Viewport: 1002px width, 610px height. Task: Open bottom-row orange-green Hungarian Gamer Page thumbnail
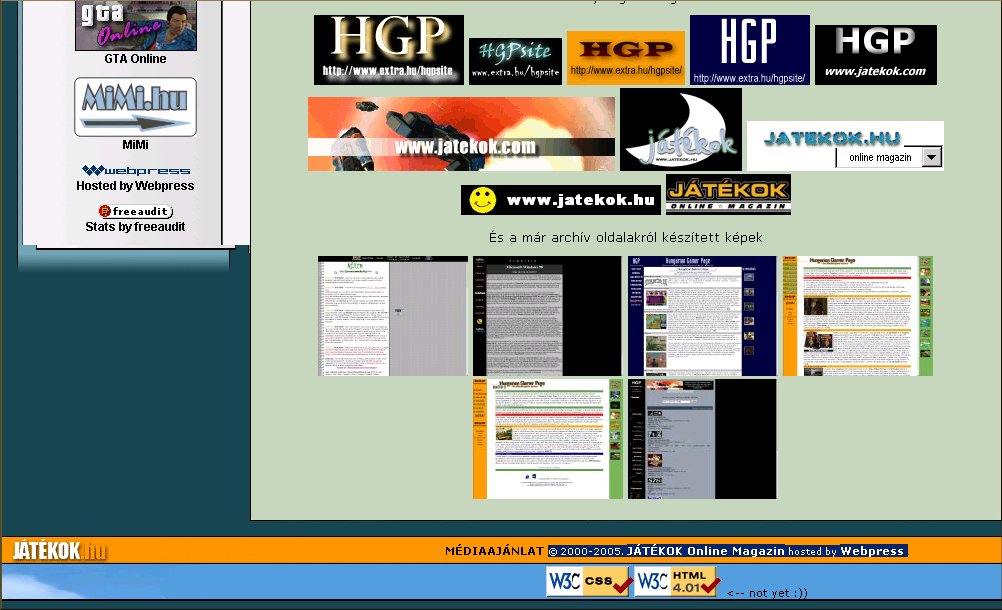point(548,439)
